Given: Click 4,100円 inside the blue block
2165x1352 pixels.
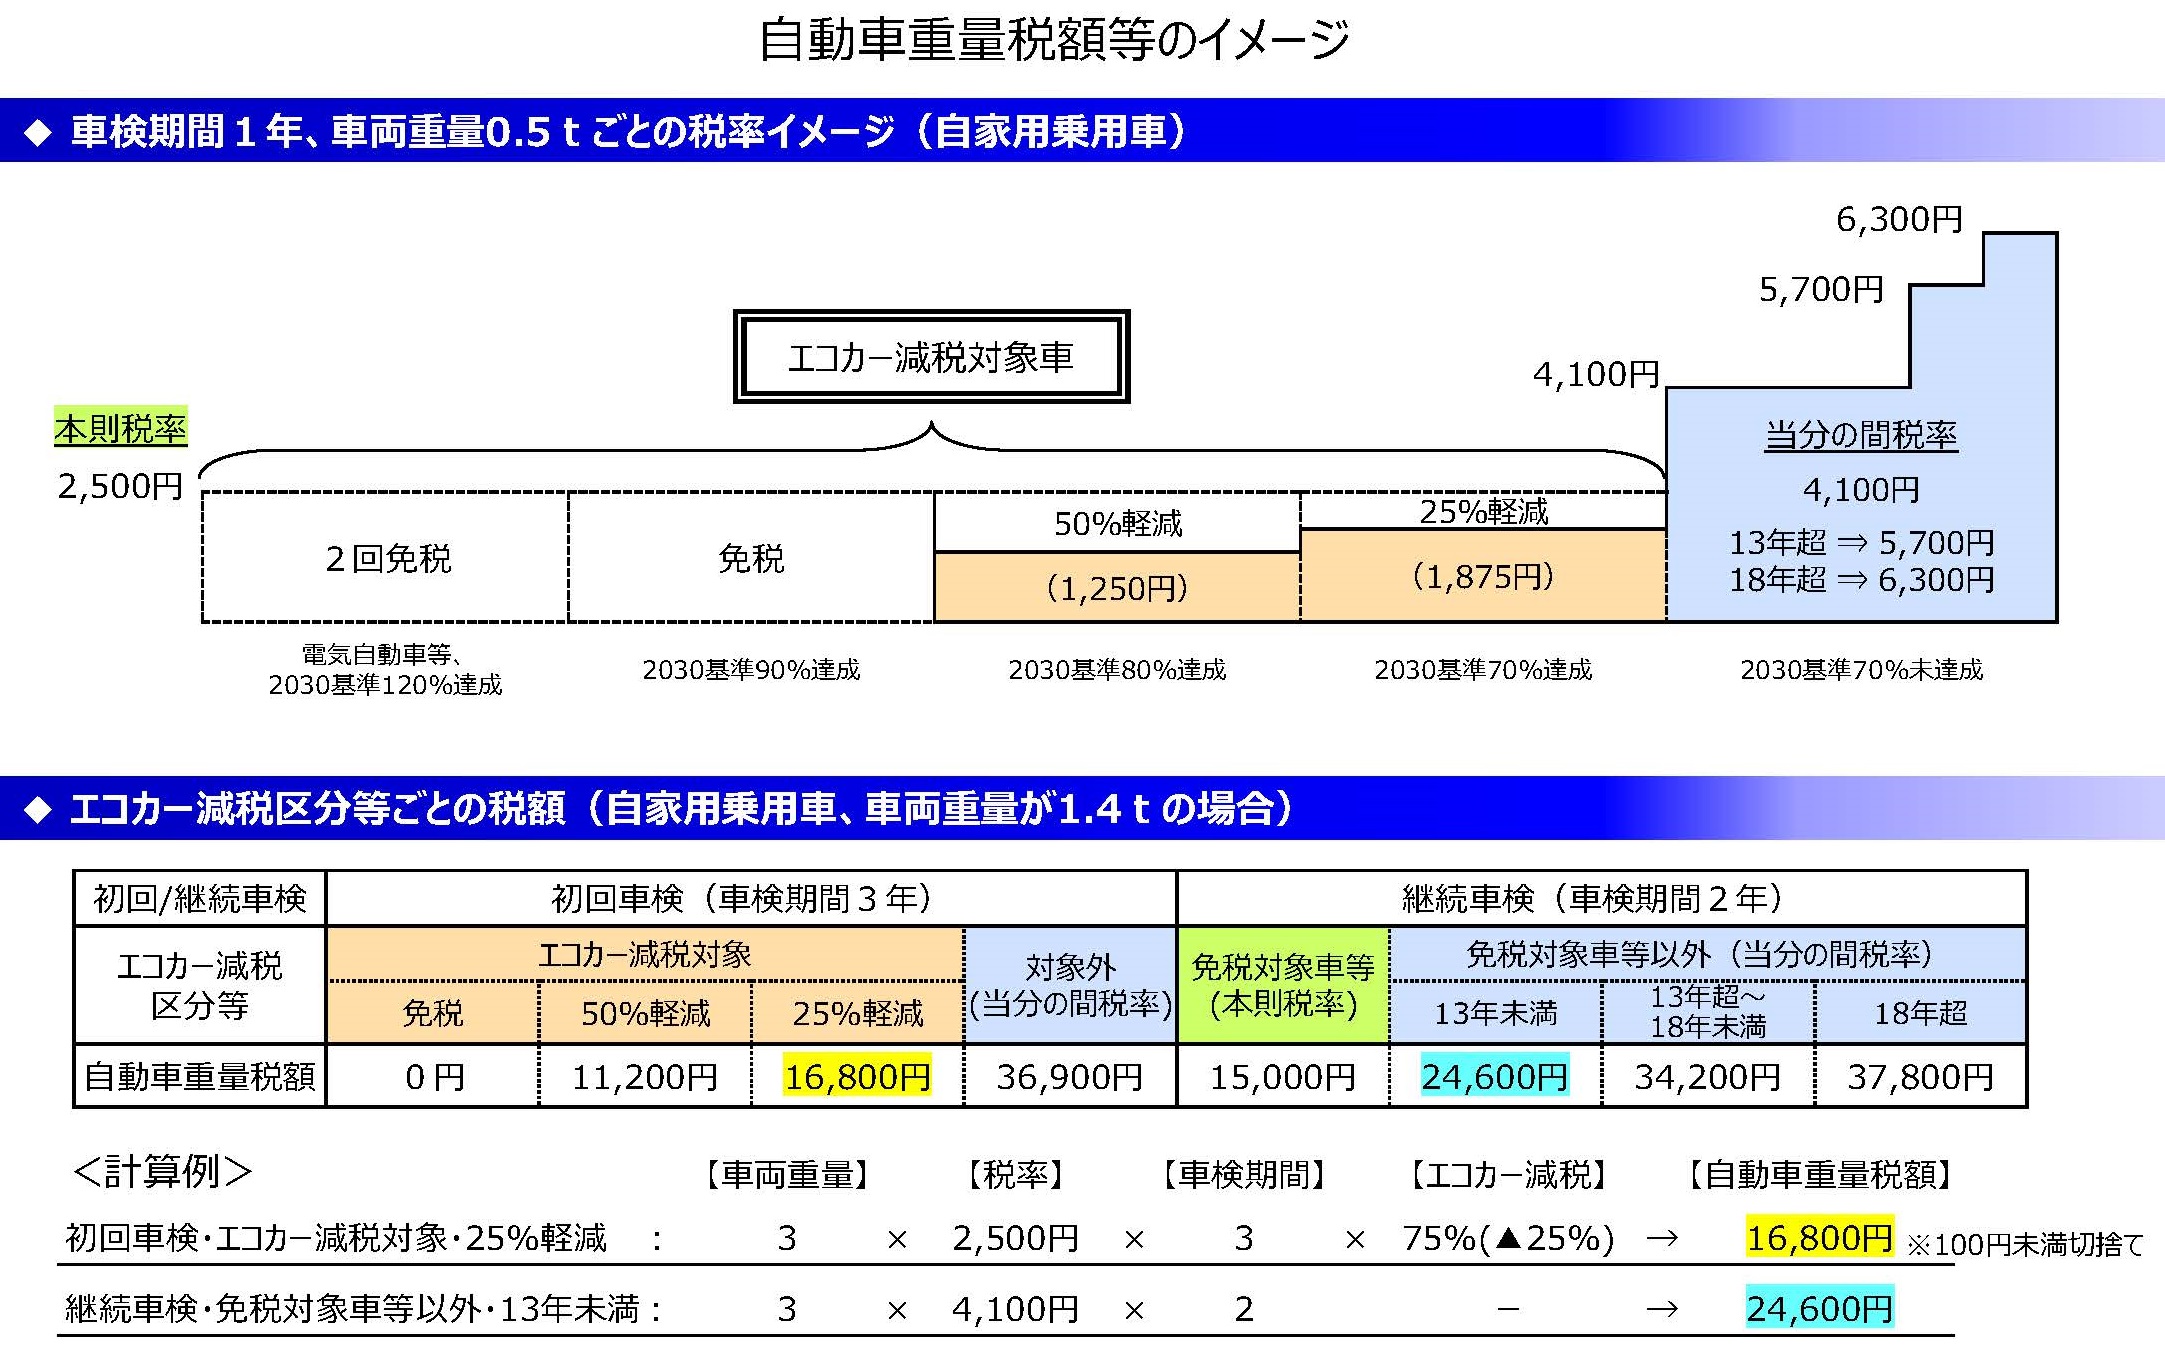Looking at the screenshot, I should click(x=1861, y=489).
